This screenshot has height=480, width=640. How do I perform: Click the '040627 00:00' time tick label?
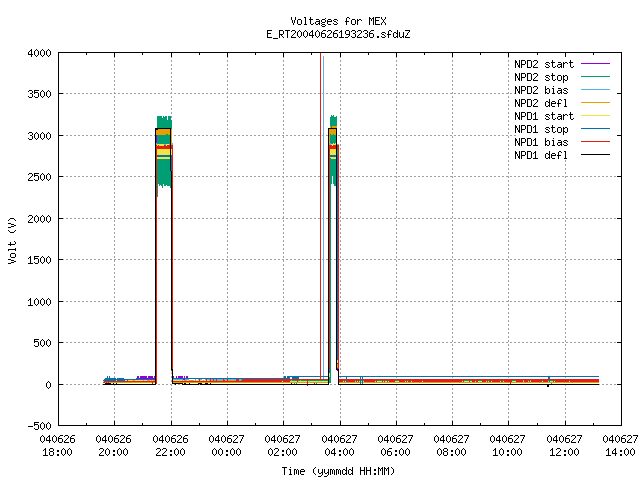coord(227,446)
